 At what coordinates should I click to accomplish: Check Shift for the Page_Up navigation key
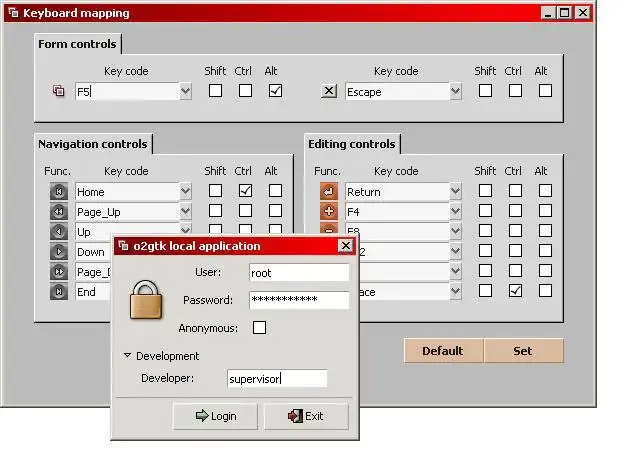[x=215, y=210]
